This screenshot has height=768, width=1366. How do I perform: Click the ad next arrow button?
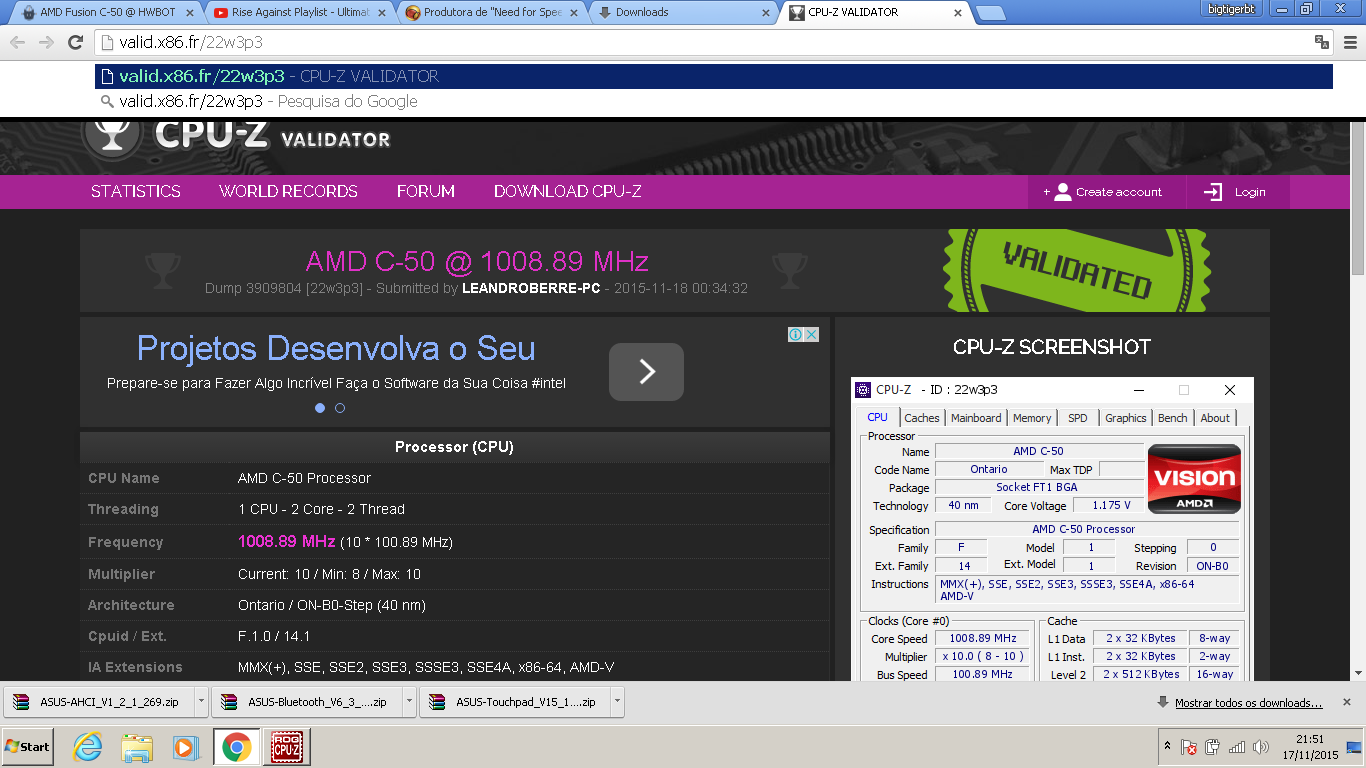pos(646,372)
